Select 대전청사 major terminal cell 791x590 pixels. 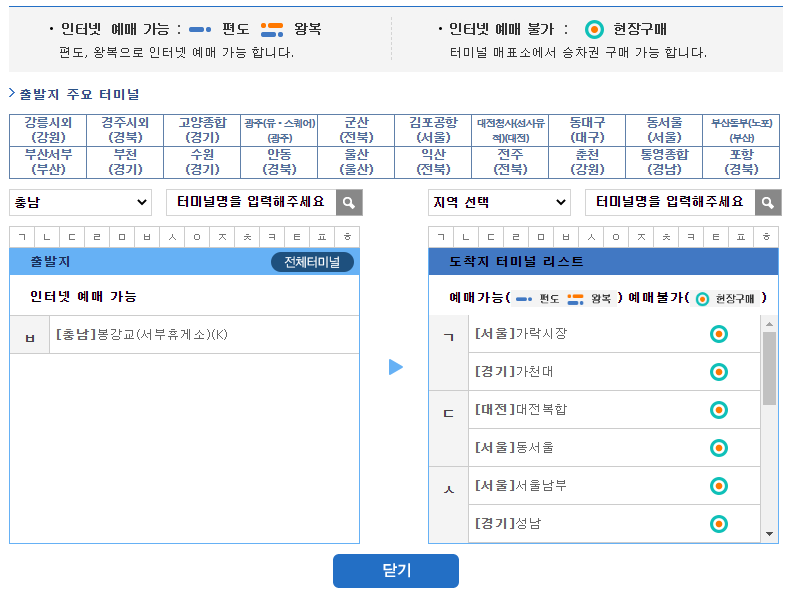[x=511, y=130]
